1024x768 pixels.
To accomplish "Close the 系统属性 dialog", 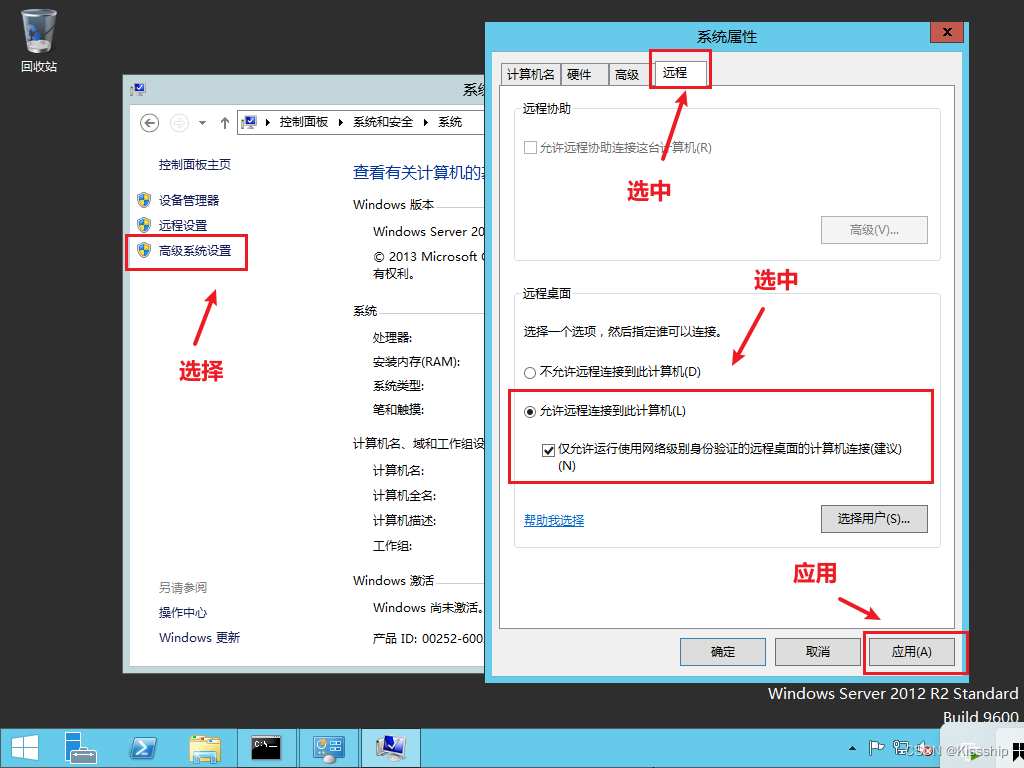I will (x=947, y=32).
